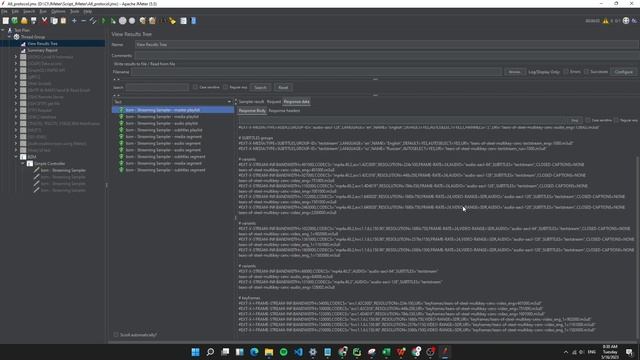The height and width of the screenshot is (360, 640).
Task: Tick Regular exp. beside the Search field
Action: coord(225,87)
